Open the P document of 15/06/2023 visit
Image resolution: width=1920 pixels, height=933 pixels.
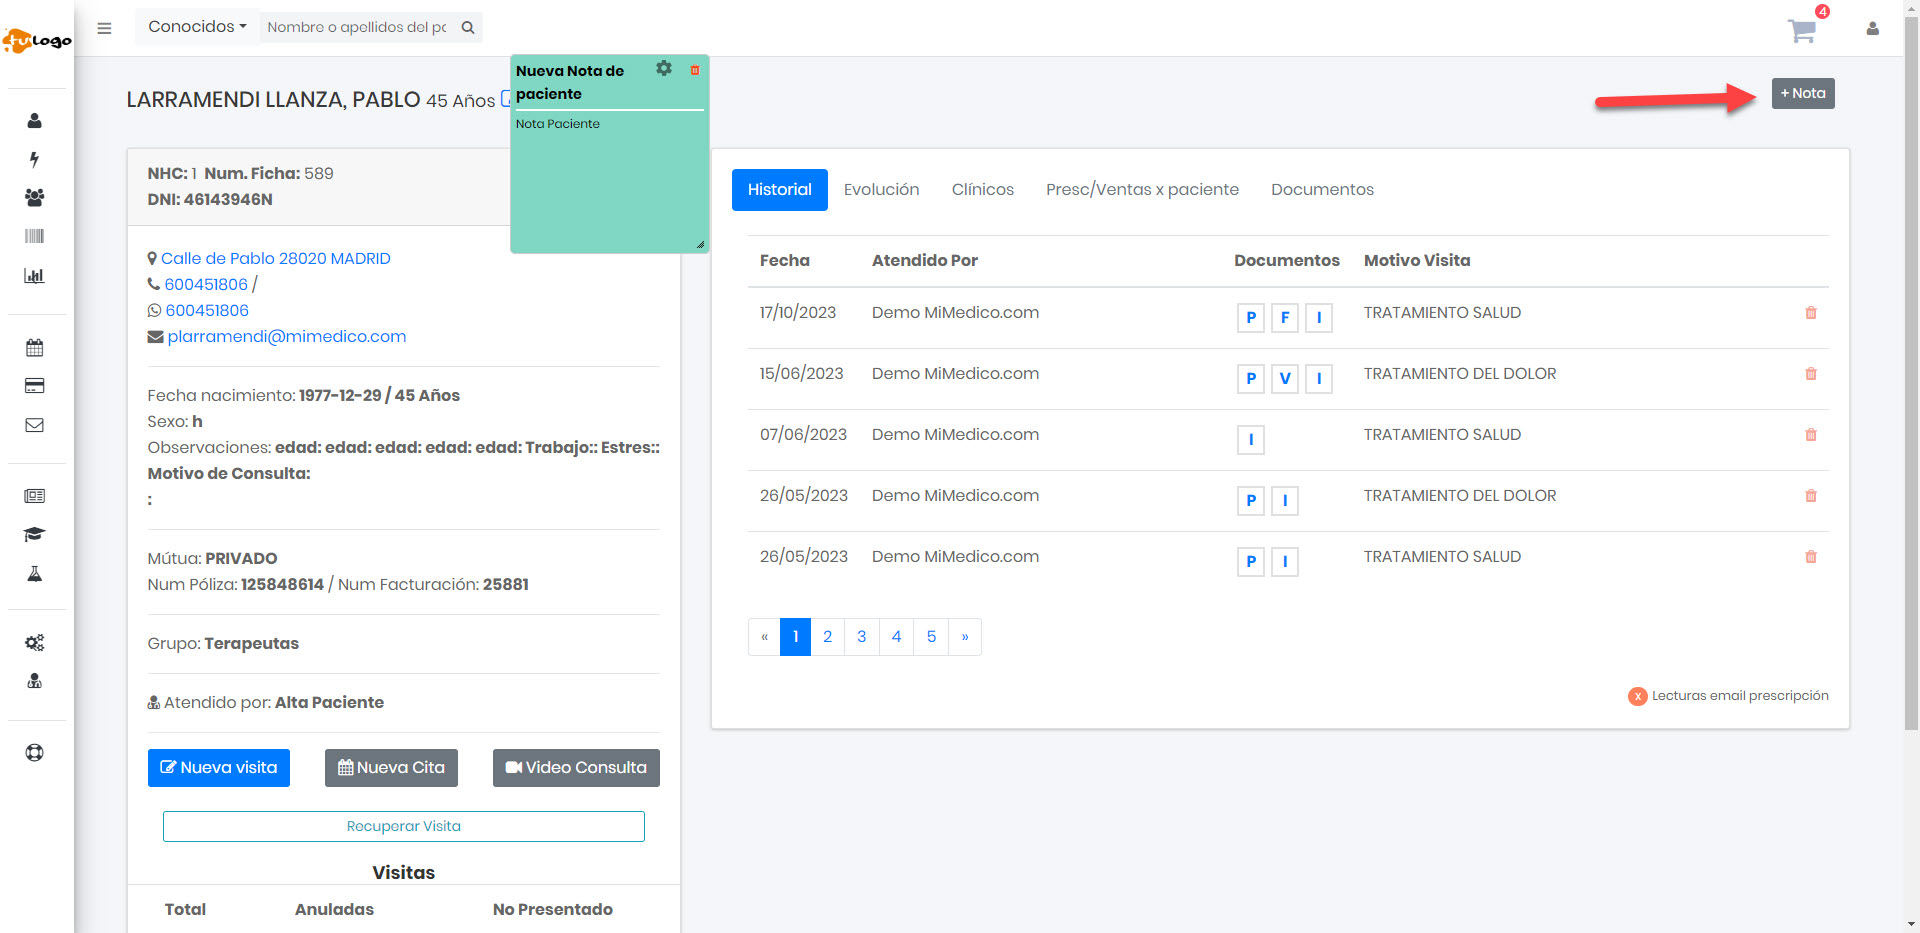(1250, 379)
